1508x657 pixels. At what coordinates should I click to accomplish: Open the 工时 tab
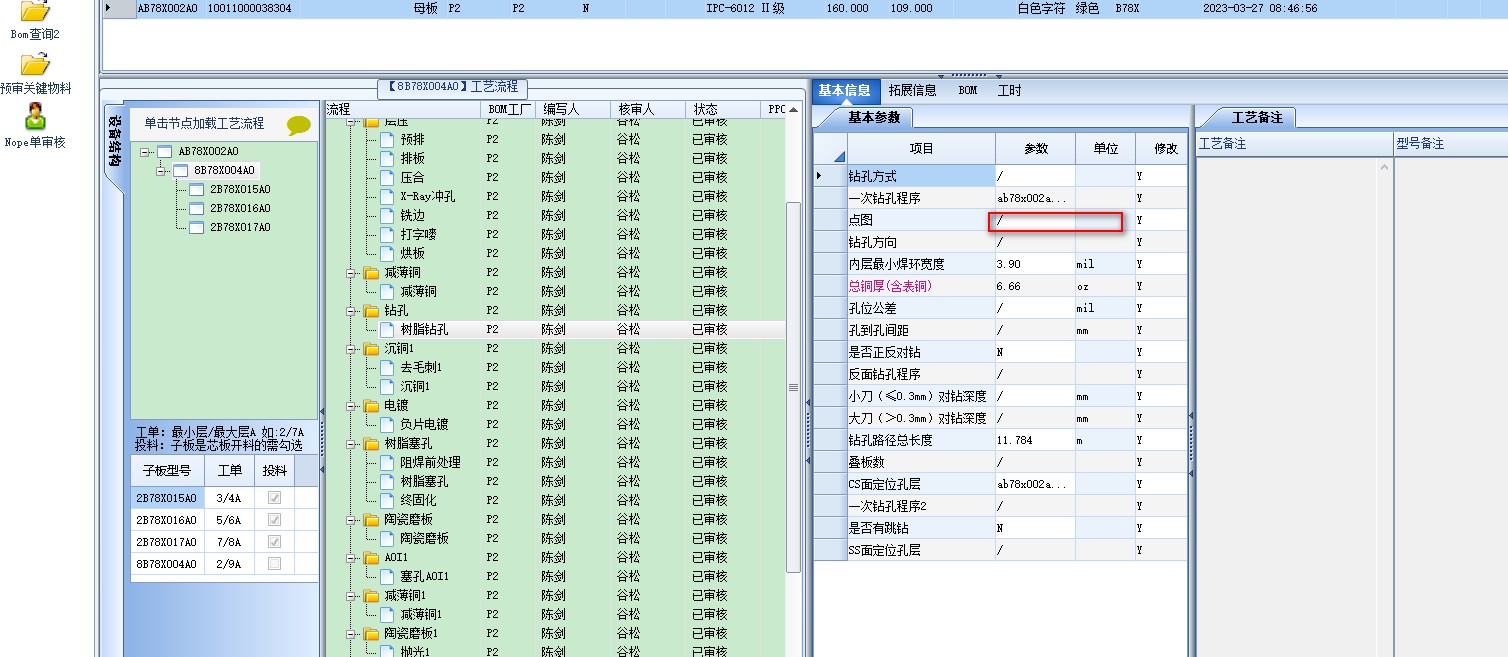[x=1009, y=90]
